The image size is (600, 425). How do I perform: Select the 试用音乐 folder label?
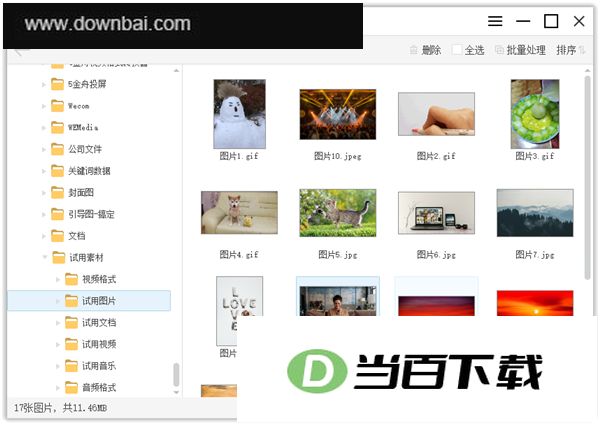[99, 366]
